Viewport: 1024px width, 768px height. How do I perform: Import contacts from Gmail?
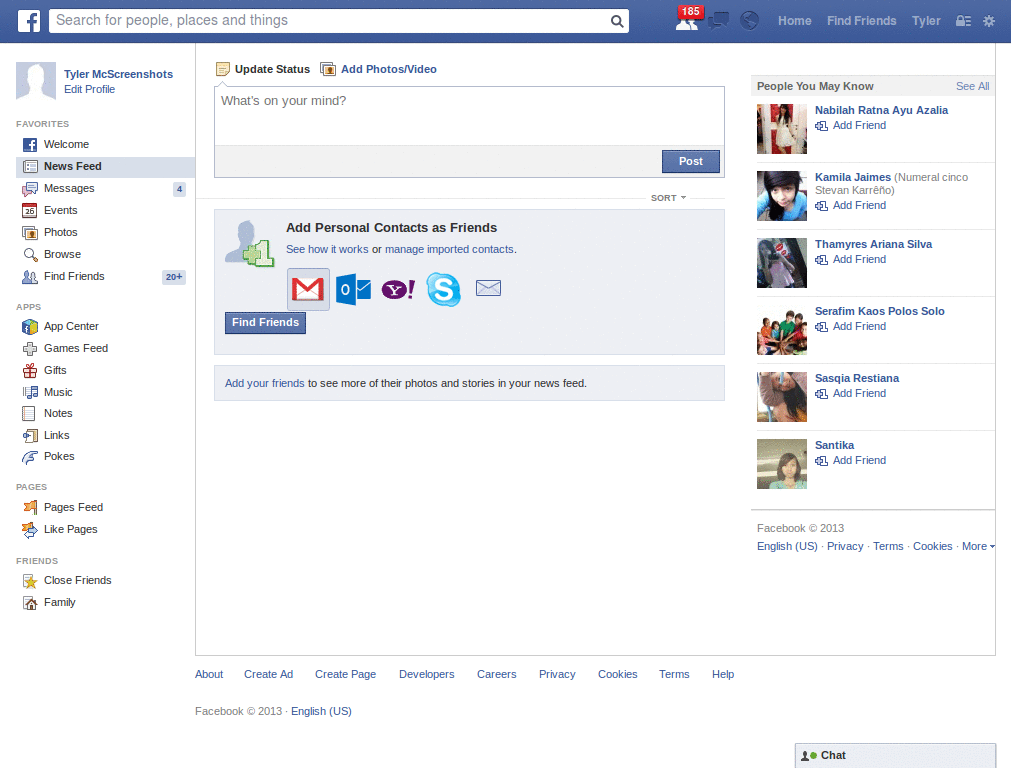(308, 288)
